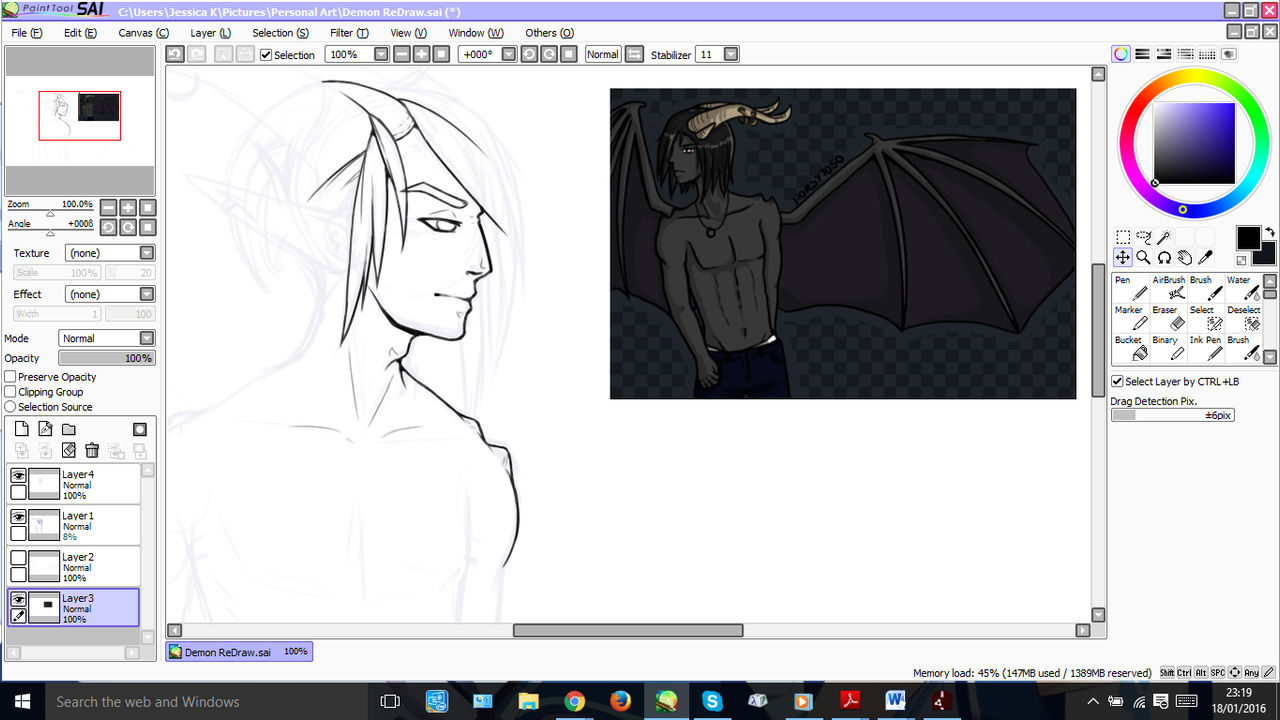Click the navigator preview thumbnail
This screenshot has width=1280, height=720.
80,120
